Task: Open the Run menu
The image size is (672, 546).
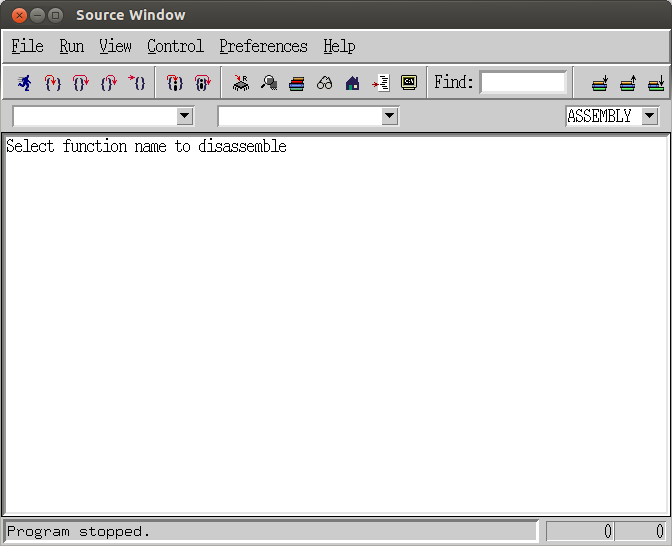Action: tap(72, 46)
